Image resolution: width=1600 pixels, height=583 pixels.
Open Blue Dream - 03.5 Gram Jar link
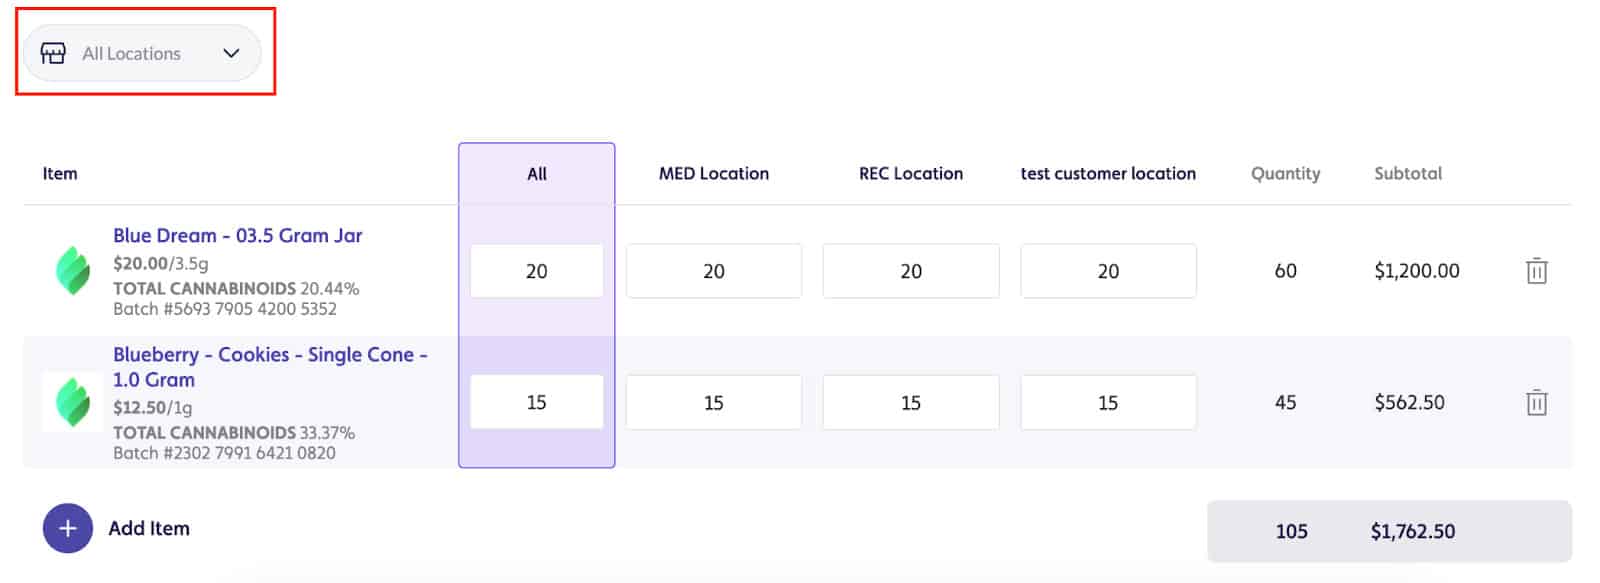click(238, 235)
